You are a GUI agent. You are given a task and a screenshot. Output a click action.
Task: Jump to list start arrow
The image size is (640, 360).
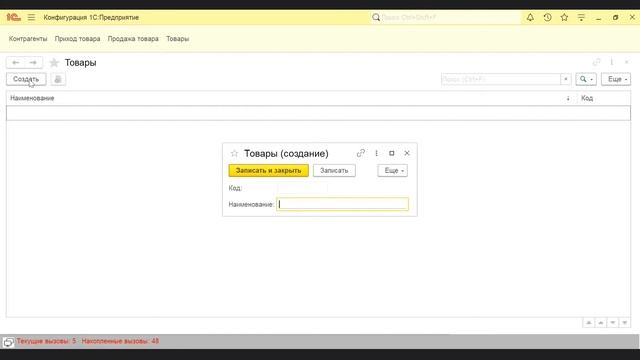point(589,323)
